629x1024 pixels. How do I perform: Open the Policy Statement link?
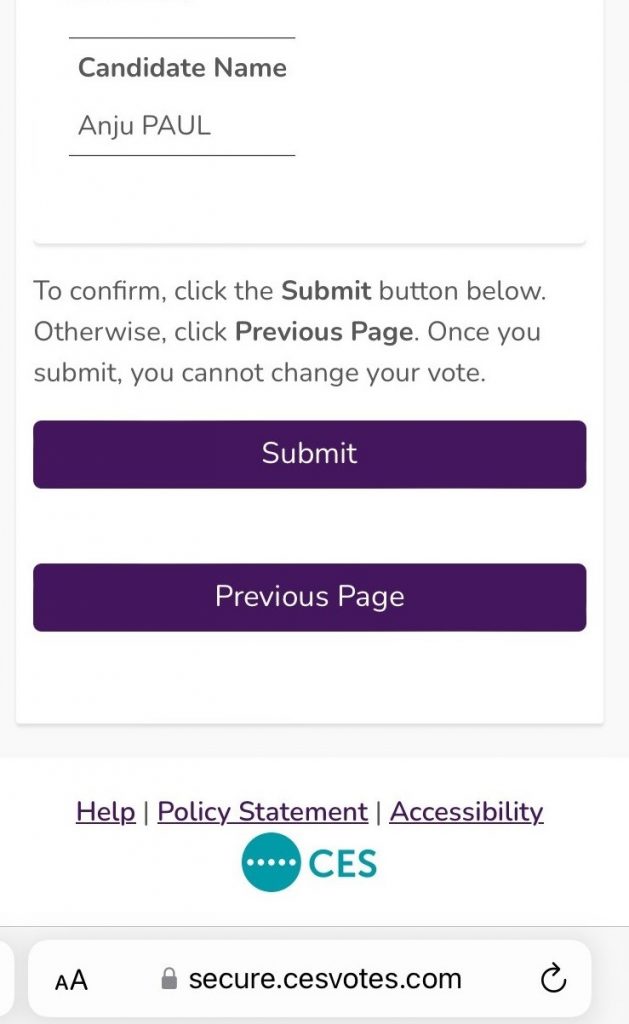pos(262,811)
